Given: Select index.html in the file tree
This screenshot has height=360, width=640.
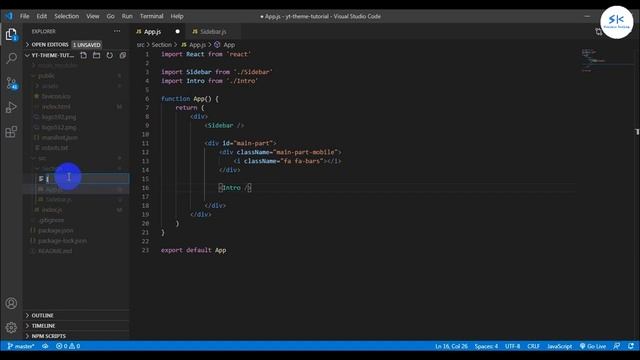Looking at the screenshot, I should [x=56, y=107].
